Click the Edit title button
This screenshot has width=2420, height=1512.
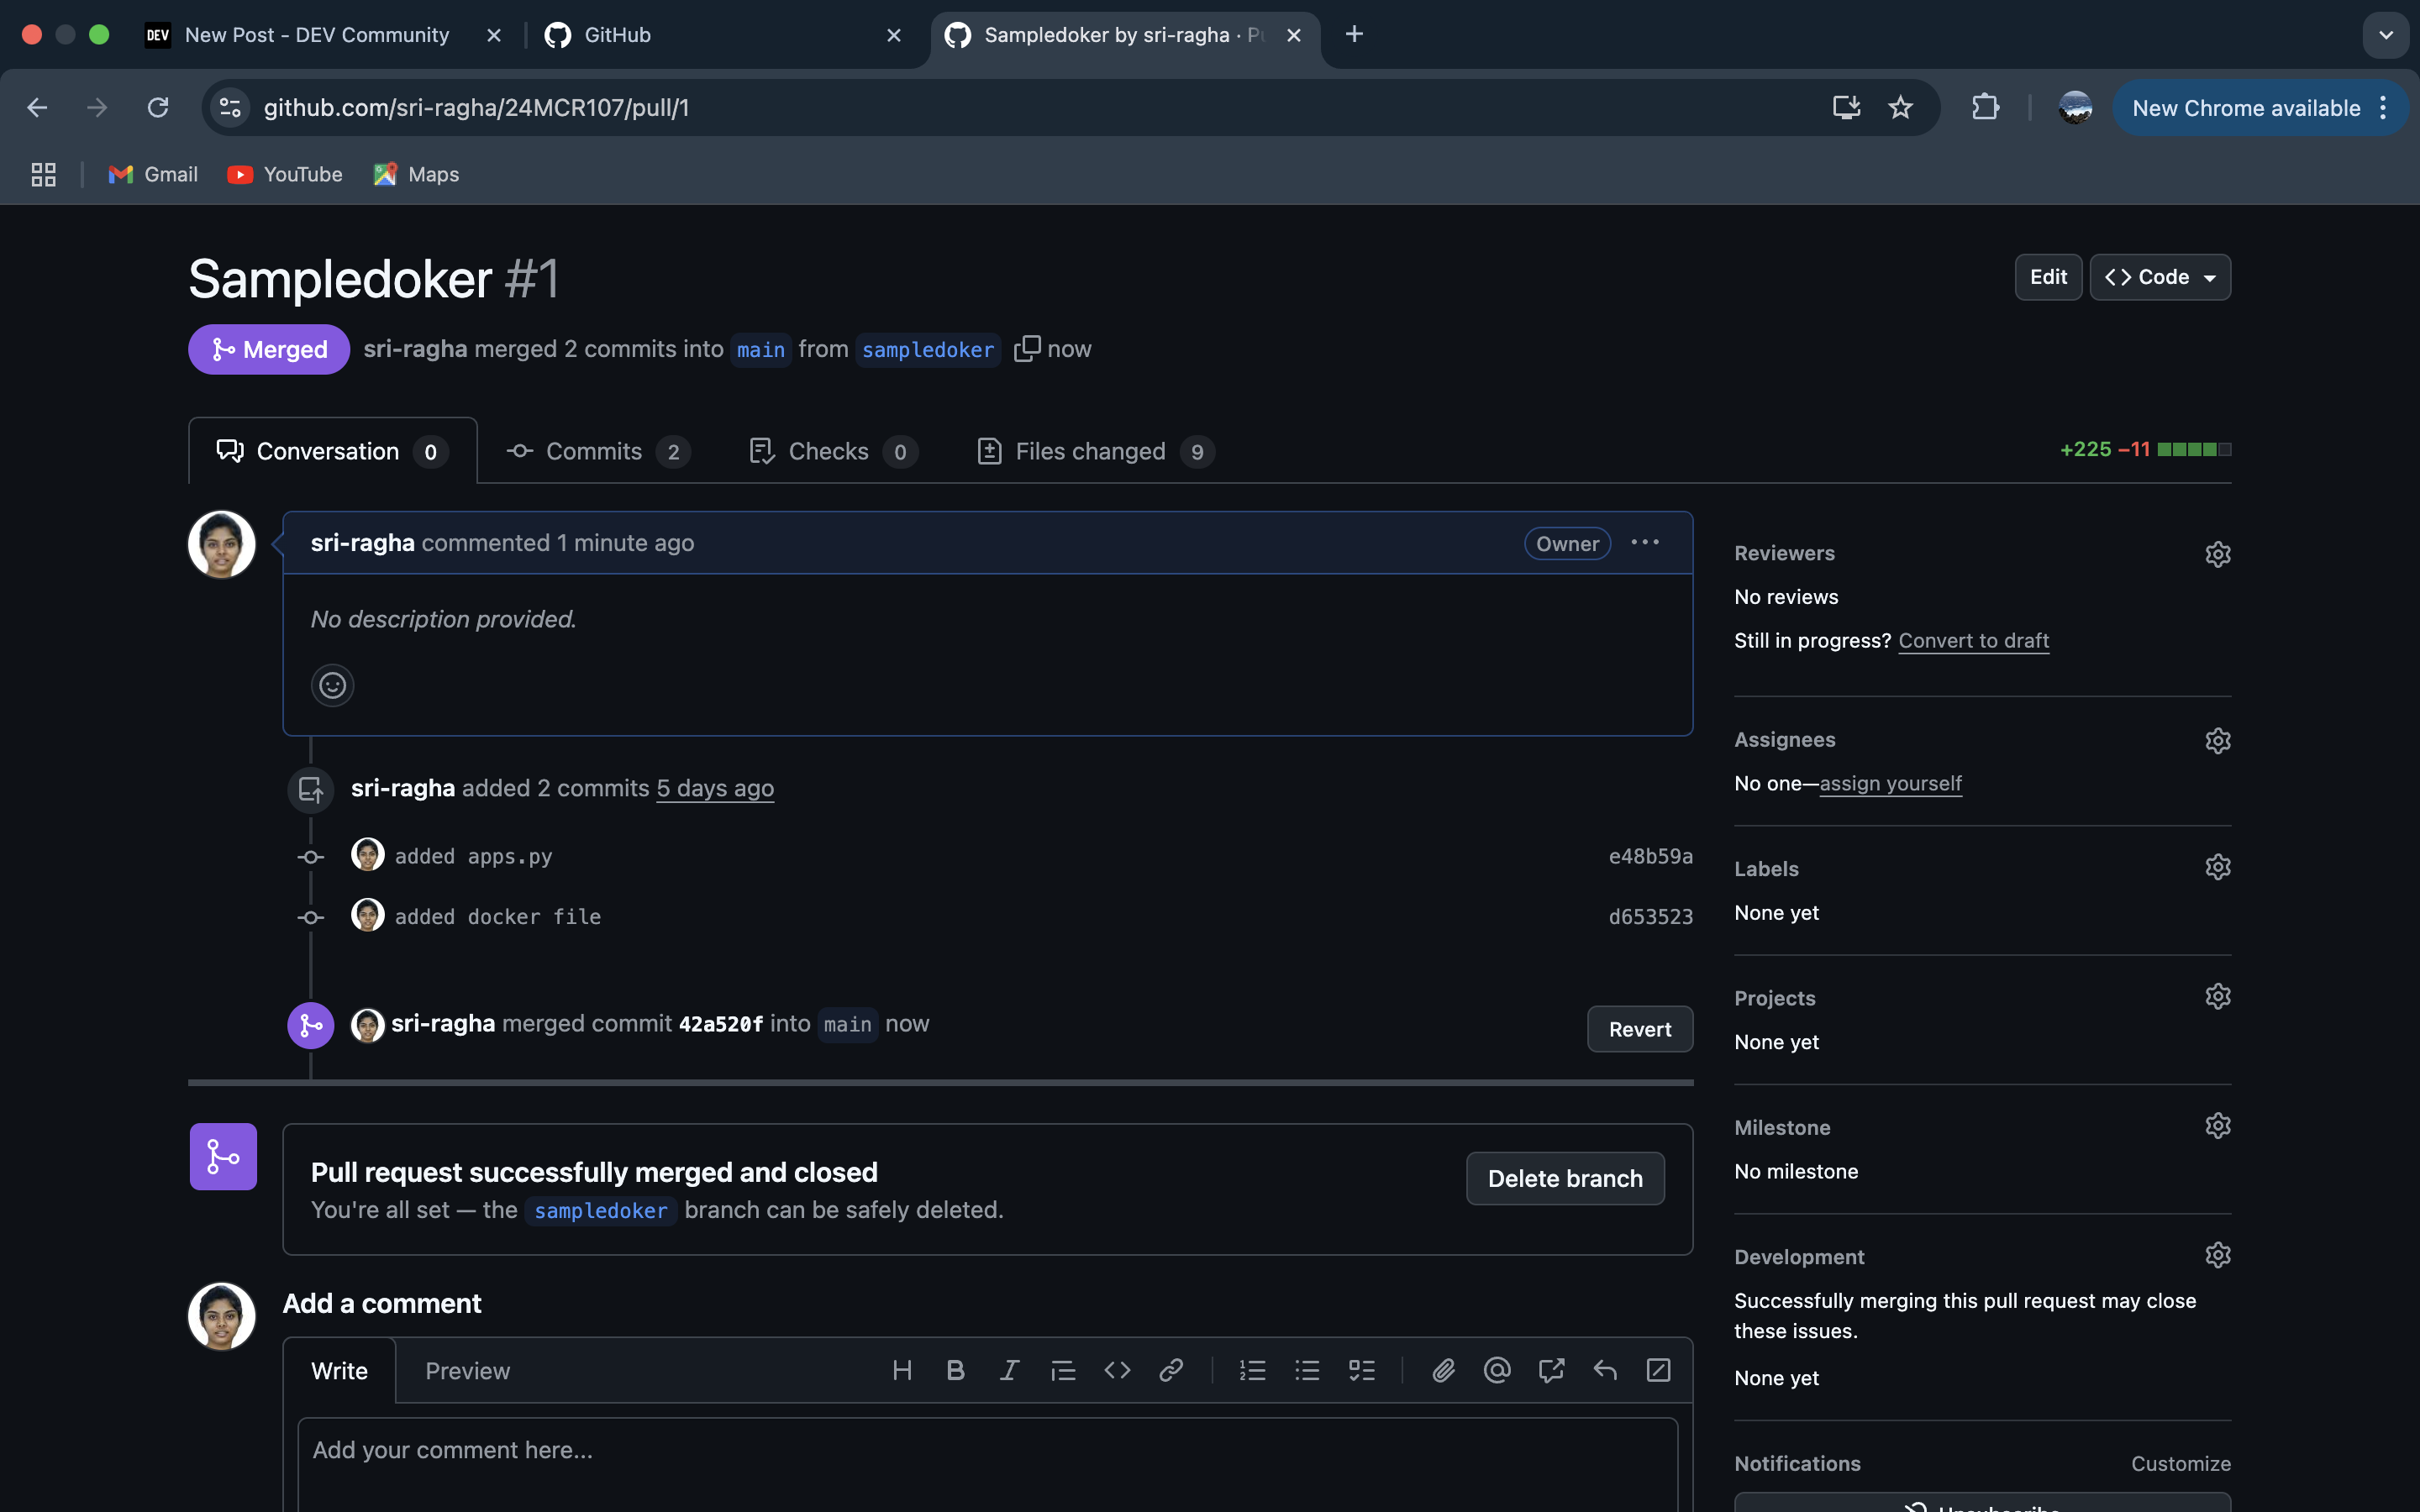(2048, 277)
